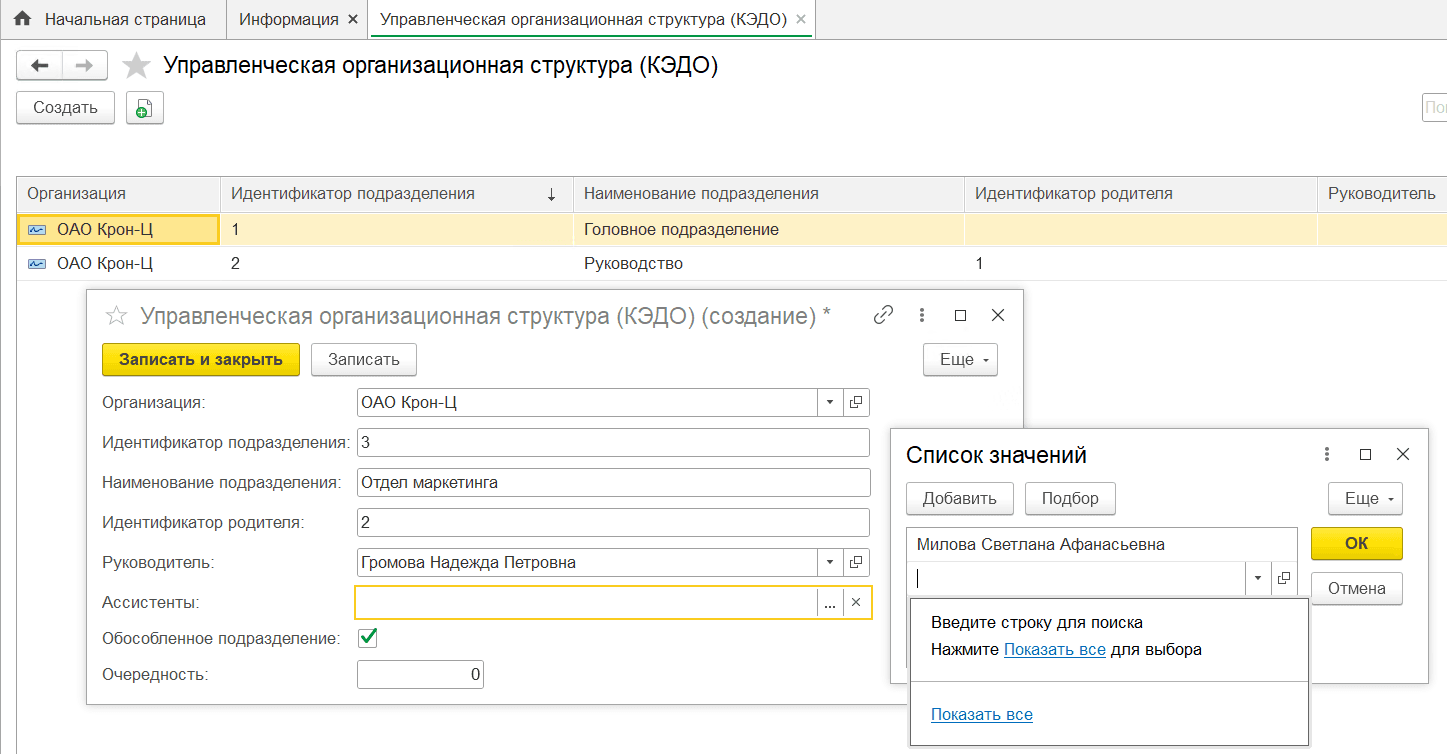Copy link to form with chain icon
This screenshot has width=1447, height=754.
[883, 315]
